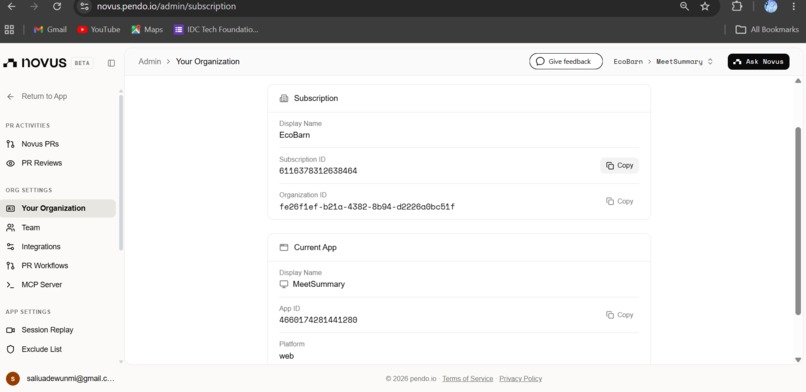Open the browser extensions puzzle icon
806x392 pixels.
coord(737,7)
